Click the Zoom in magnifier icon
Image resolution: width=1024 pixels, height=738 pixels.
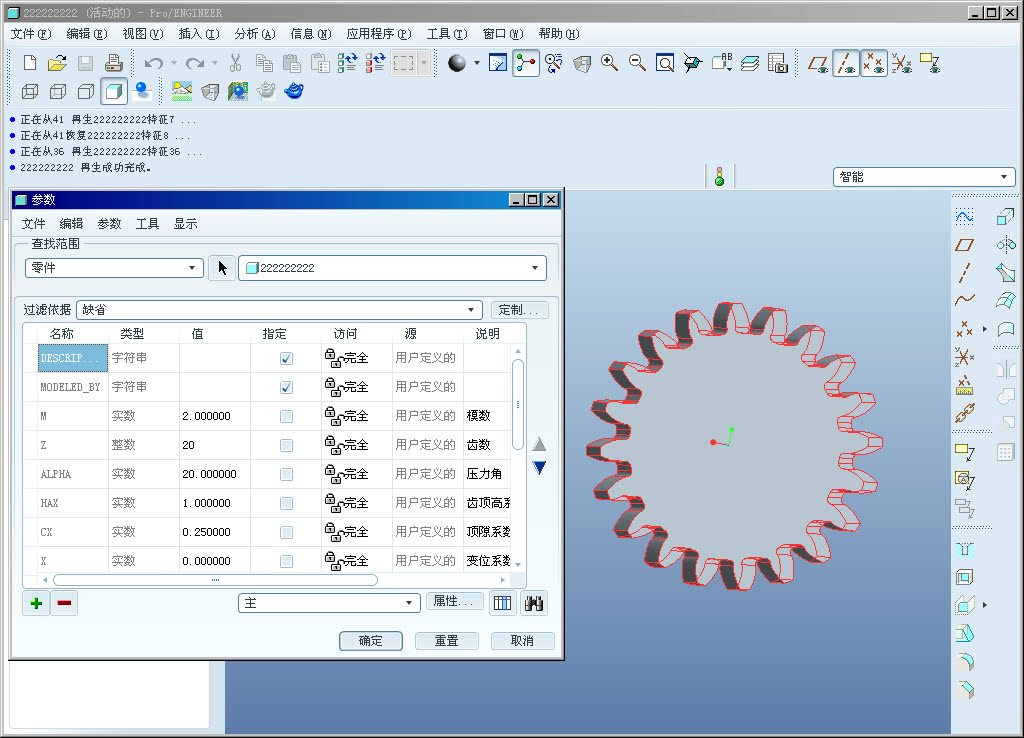[609, 63]
